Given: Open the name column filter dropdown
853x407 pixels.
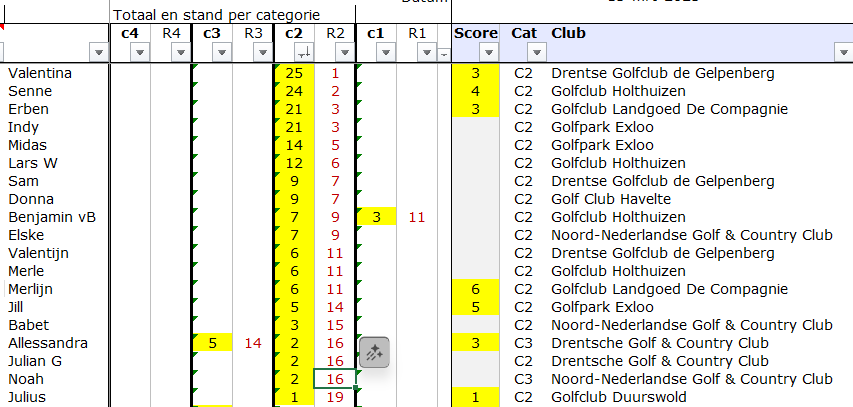Looking at the screenshot, I should pos(98,53).
